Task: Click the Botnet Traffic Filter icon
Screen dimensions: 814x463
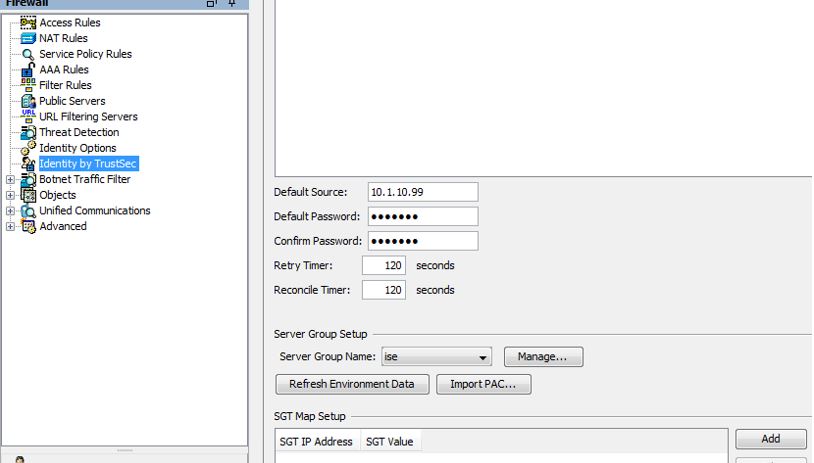Action: click(x=28, y=180)
